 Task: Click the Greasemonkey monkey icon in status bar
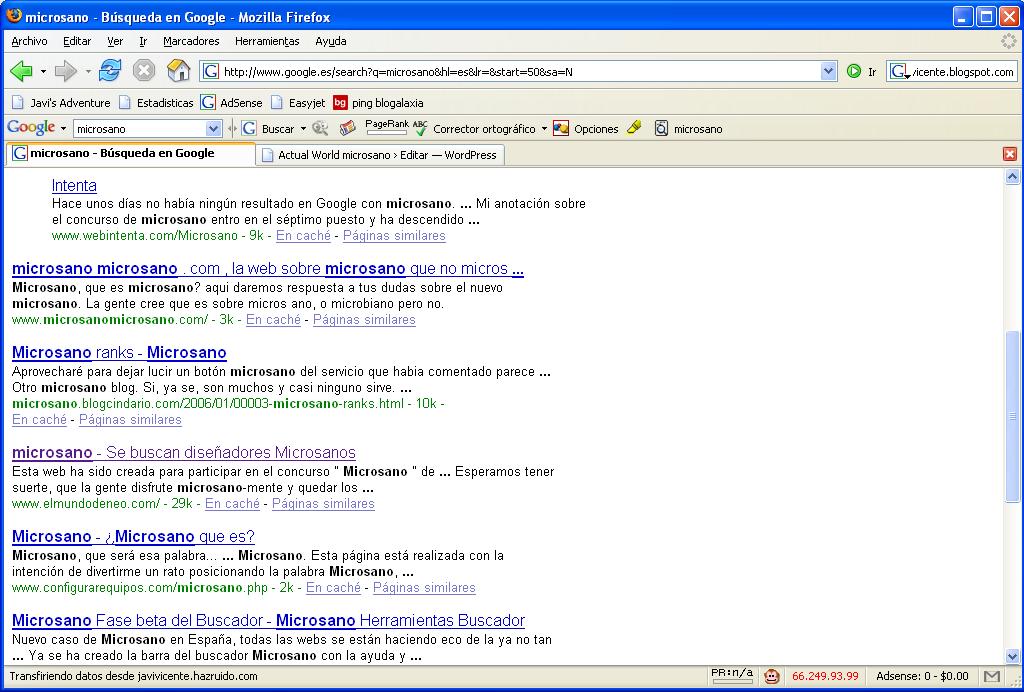[772, 676]
